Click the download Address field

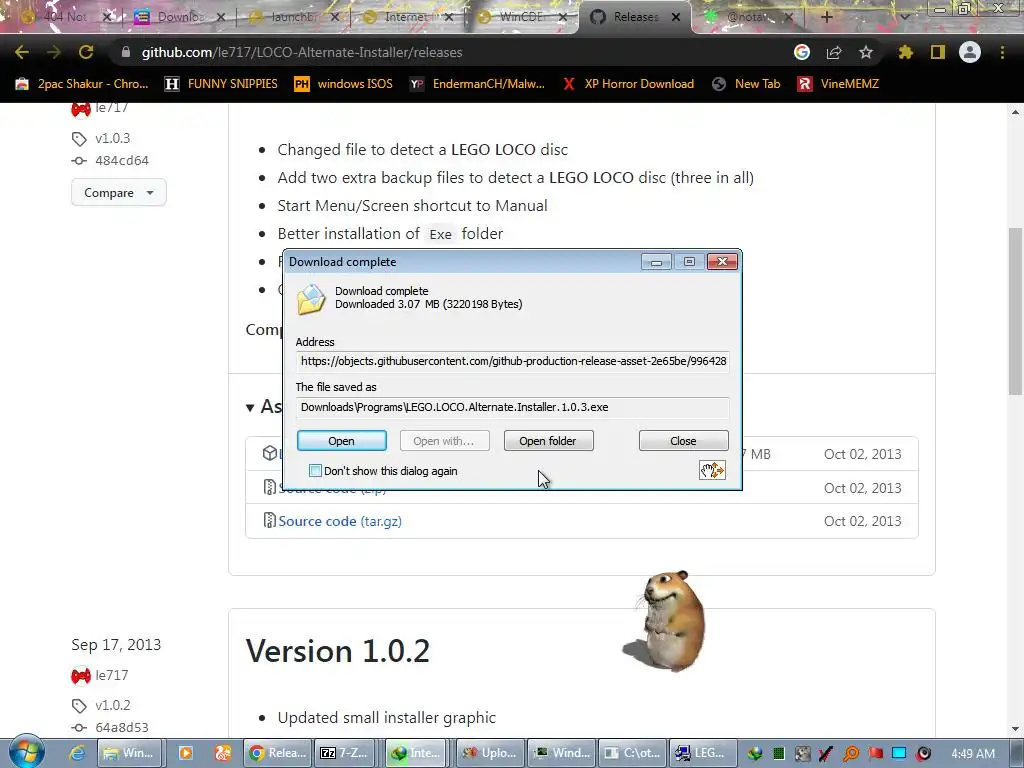[x=513, y=361]
